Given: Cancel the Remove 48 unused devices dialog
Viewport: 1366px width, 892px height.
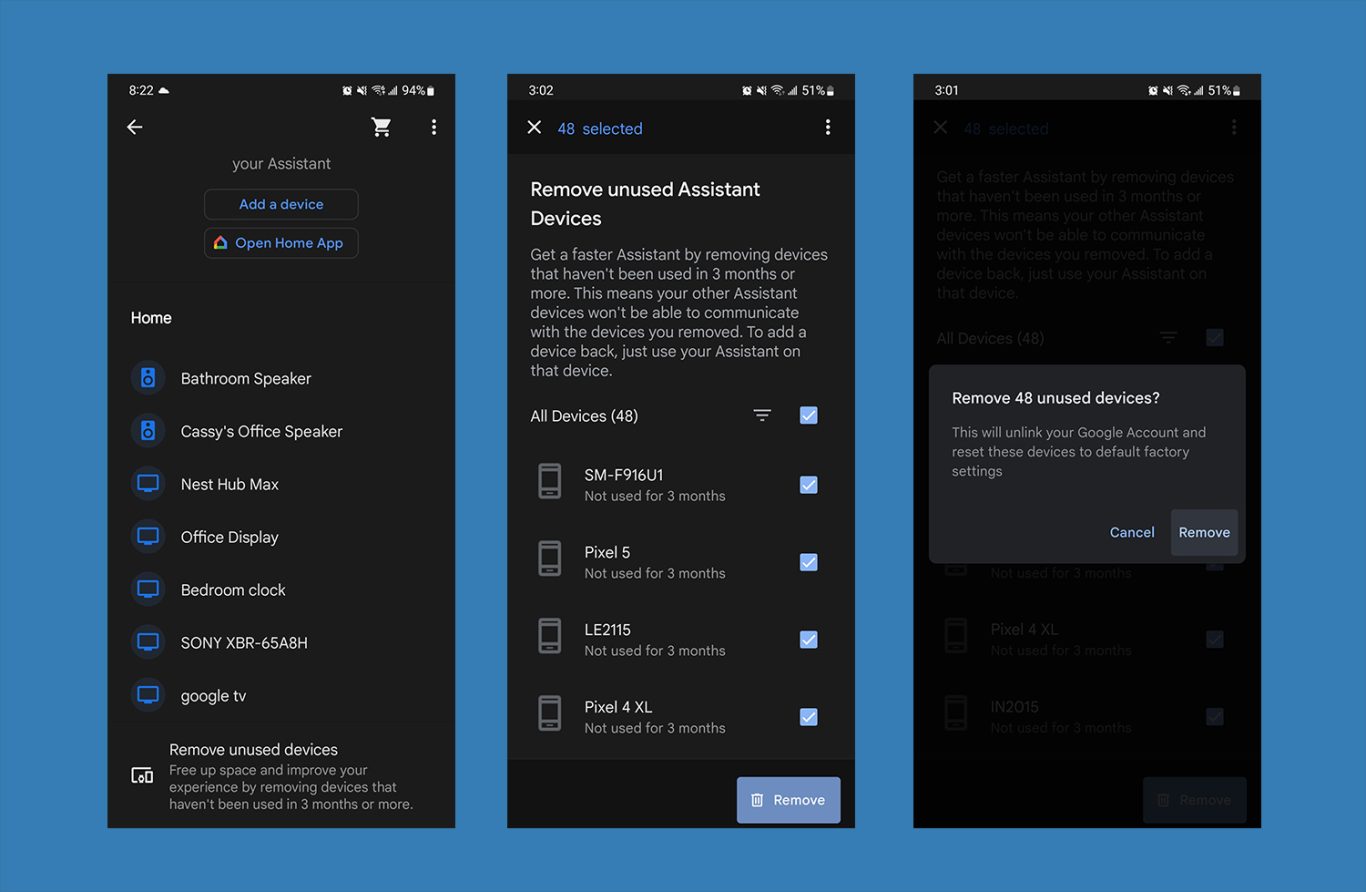Looking at the screenshot, I should pyautogui.click(x=1131, y=533).
